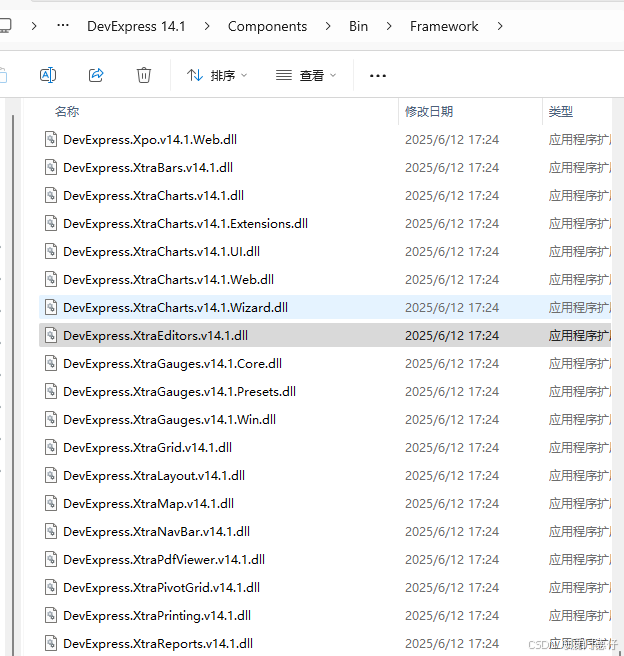The image size is (624, 656).
Task: Select file DevExpress.XtraPrinting.v14.1.dll
Action: pyautogui.click(x=325, y=616)
